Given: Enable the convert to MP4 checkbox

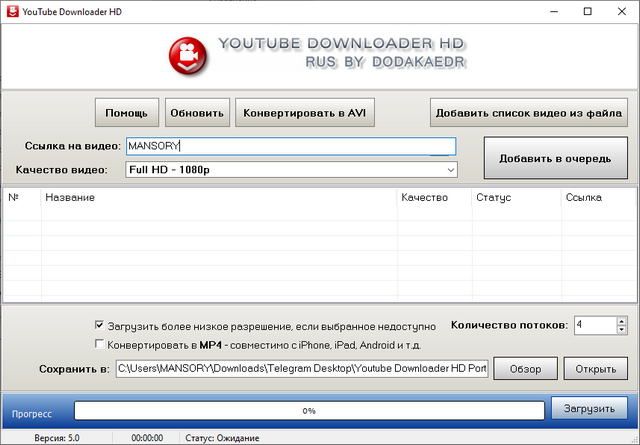Looking at the screenshot, I should [98, 345].
